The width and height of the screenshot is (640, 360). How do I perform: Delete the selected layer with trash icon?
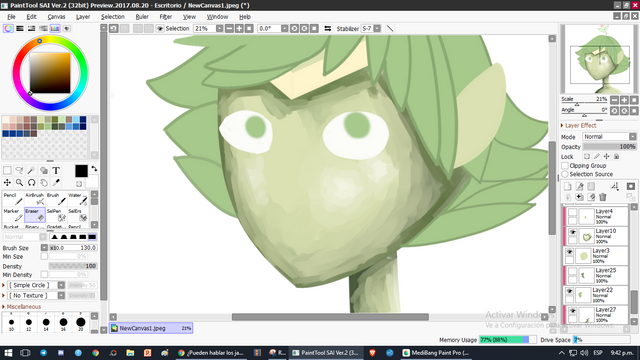pos(602,197)
